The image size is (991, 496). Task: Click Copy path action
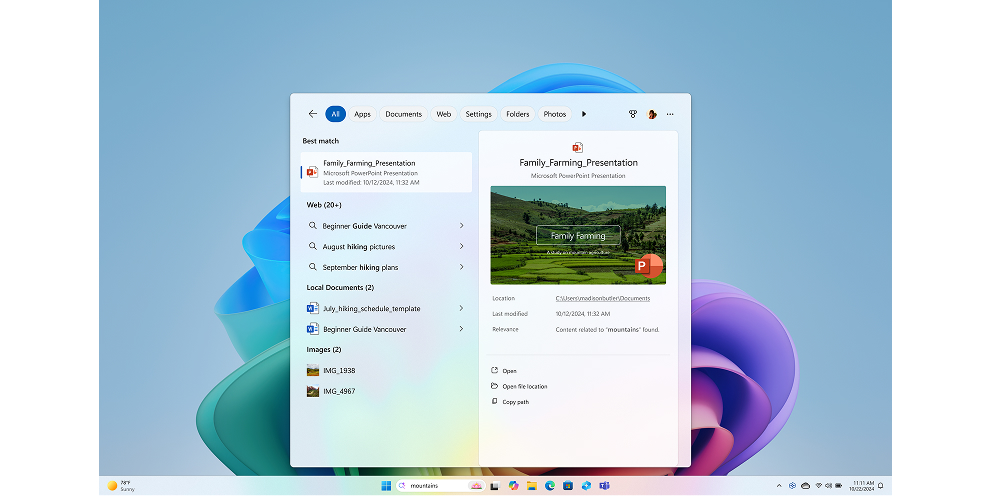[510, 402]
